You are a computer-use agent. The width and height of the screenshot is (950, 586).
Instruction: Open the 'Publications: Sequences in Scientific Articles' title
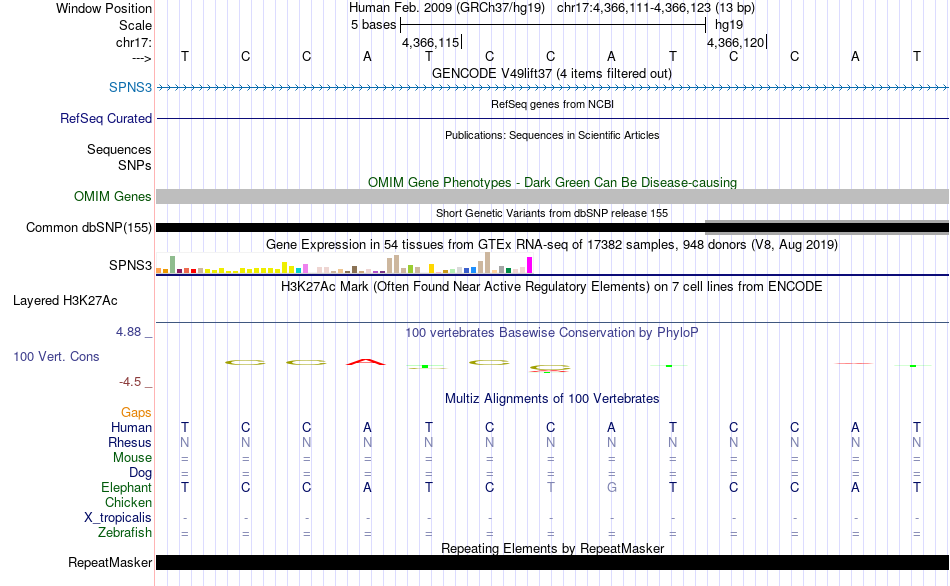552,135
